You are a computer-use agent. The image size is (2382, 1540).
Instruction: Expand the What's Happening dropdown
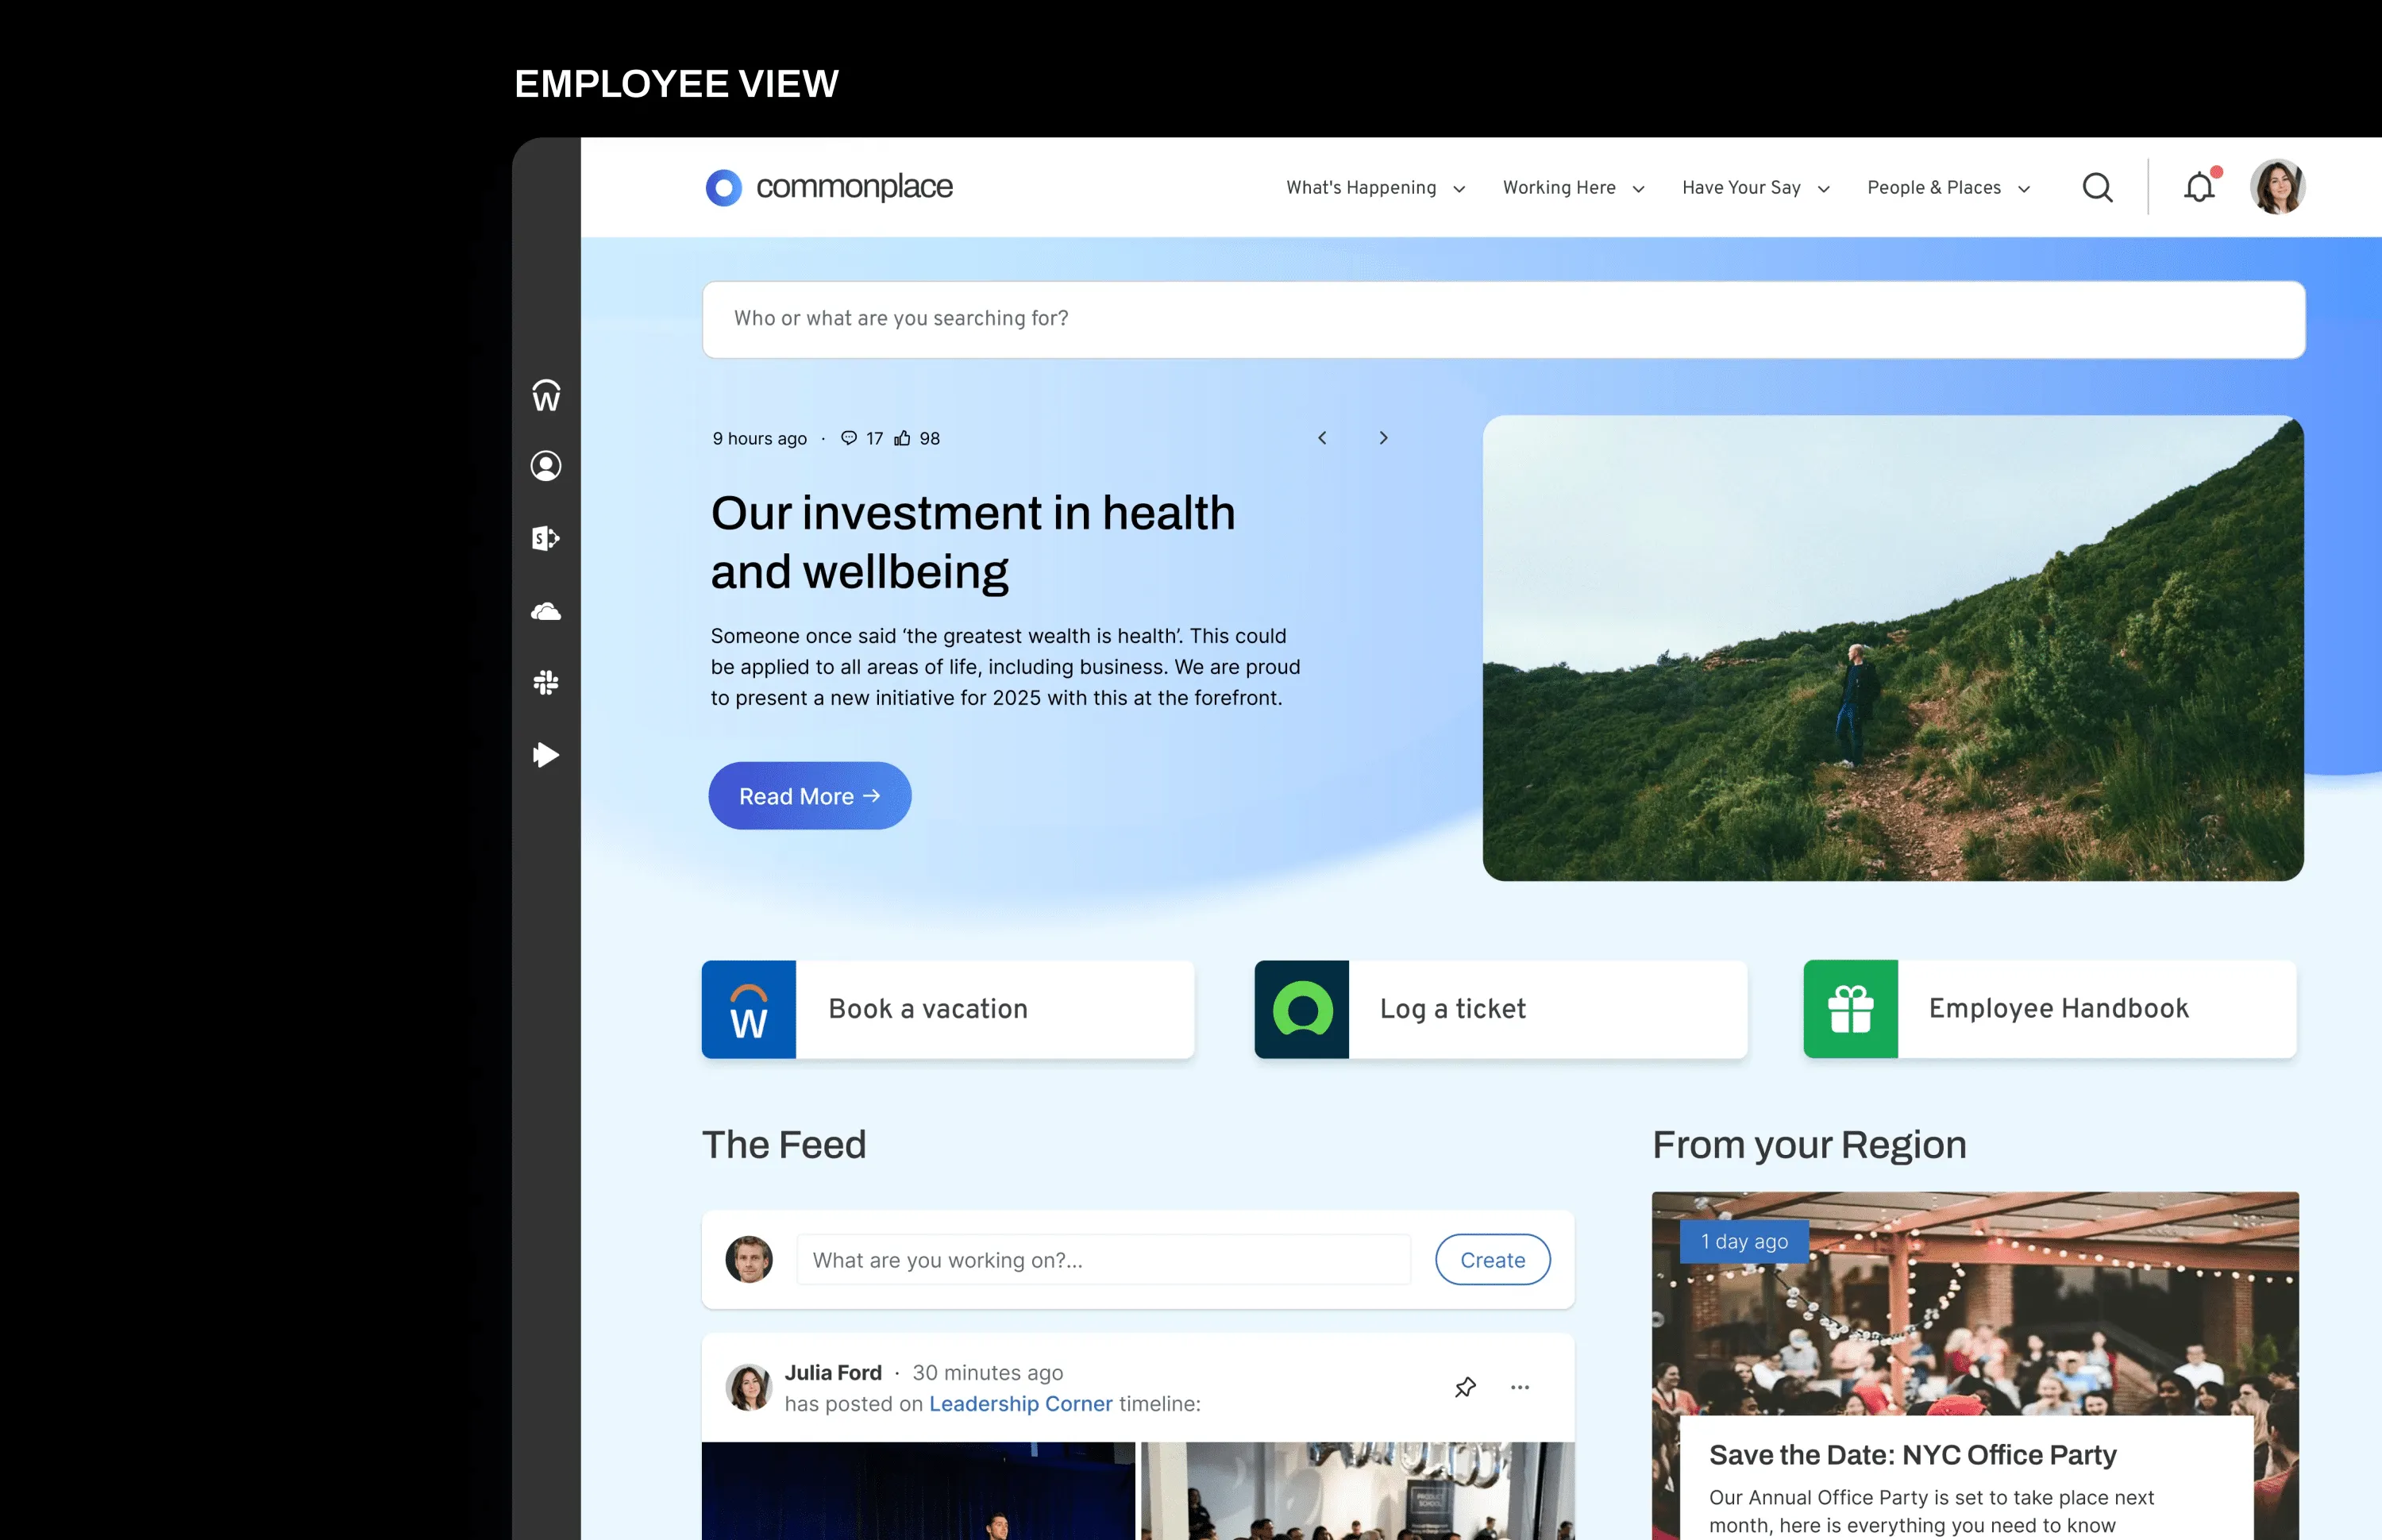[x=1374, y=187]
